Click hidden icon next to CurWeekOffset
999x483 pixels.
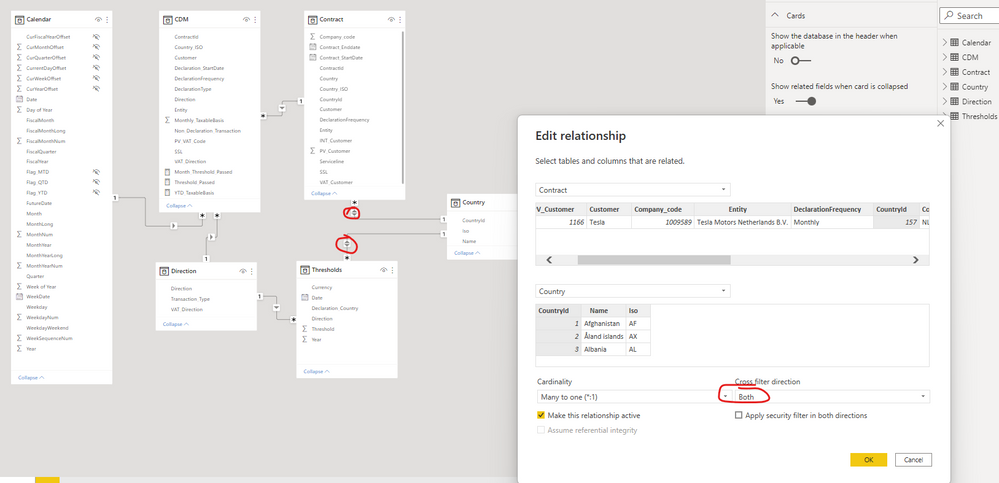tap(96, 78)
